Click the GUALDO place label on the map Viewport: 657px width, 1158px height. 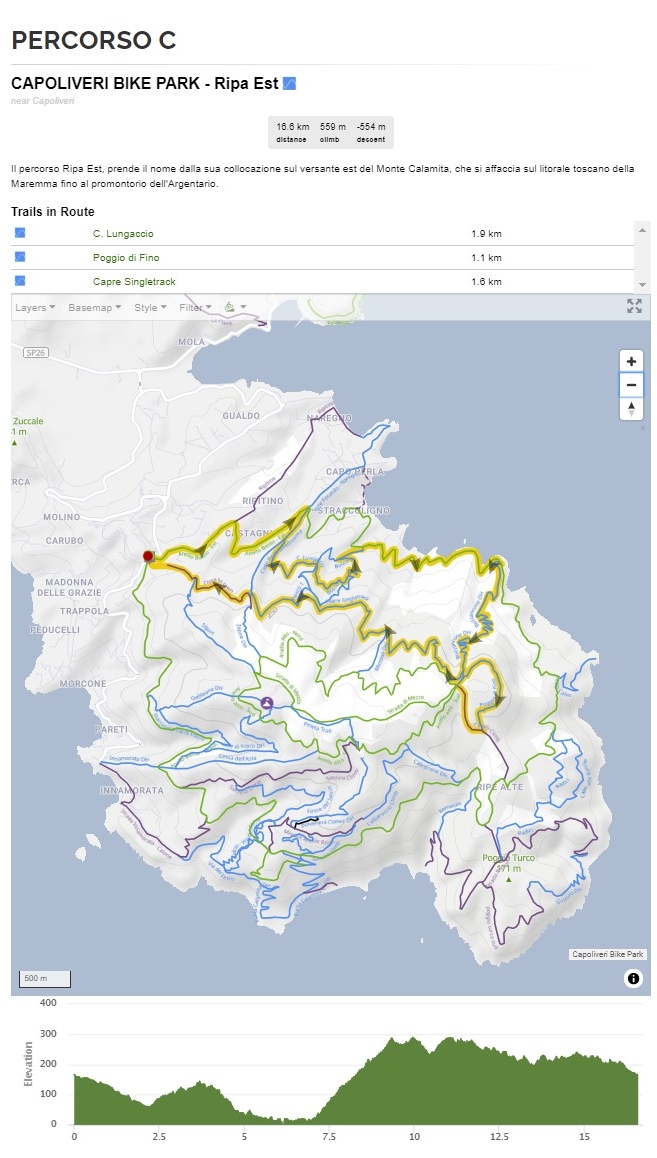(x=241, y=416)
